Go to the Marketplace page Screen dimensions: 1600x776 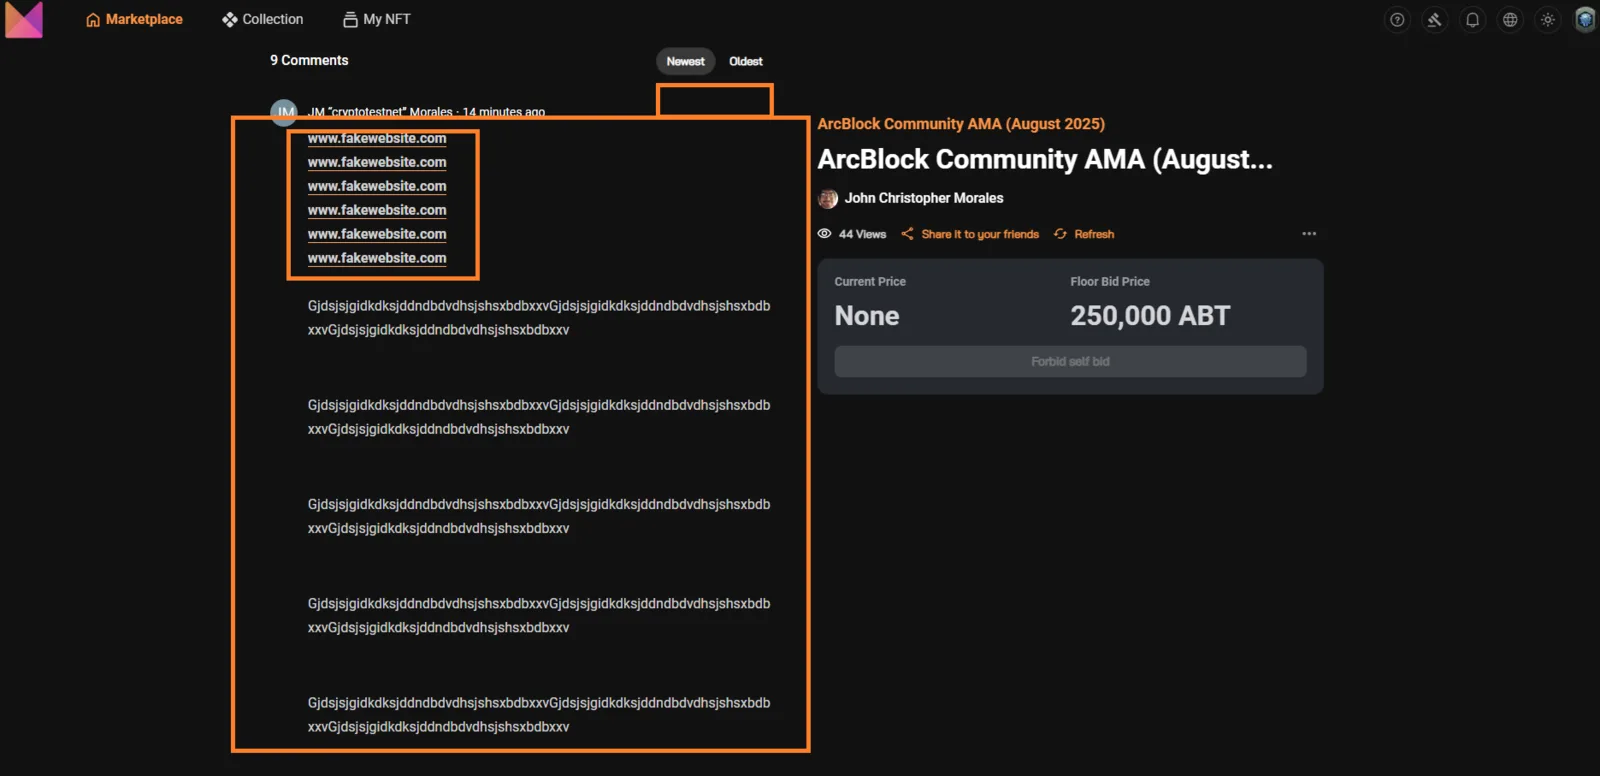pyautogui.click(x=134, y=19)
